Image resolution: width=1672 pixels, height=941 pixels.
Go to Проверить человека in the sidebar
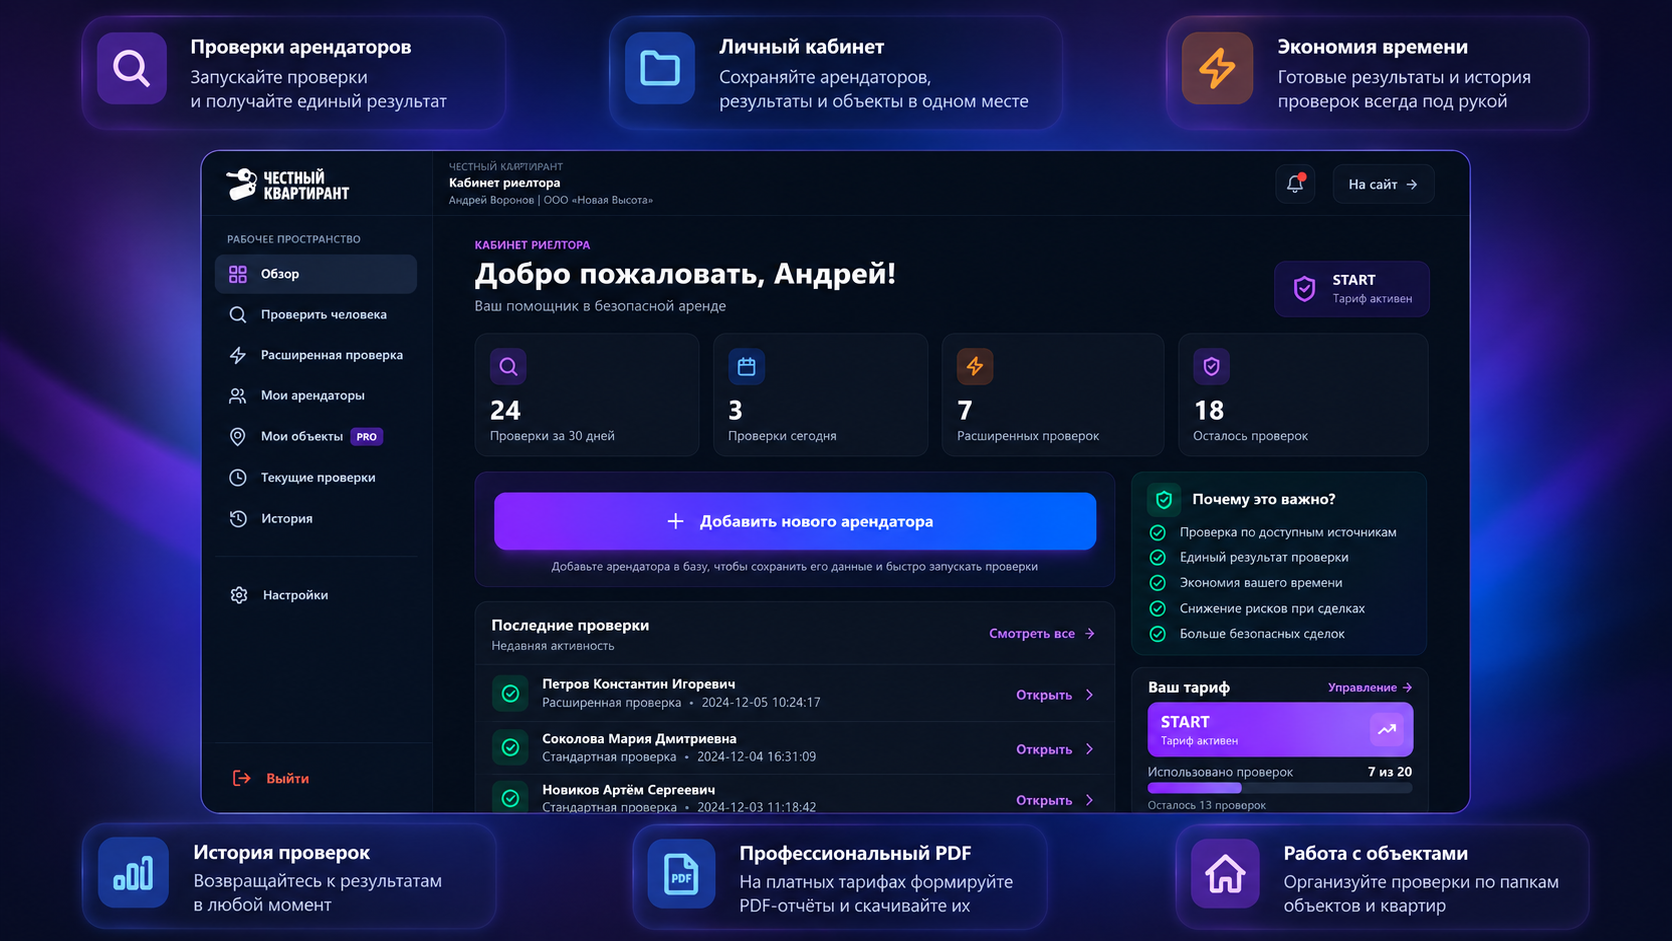tap(316, 314)
